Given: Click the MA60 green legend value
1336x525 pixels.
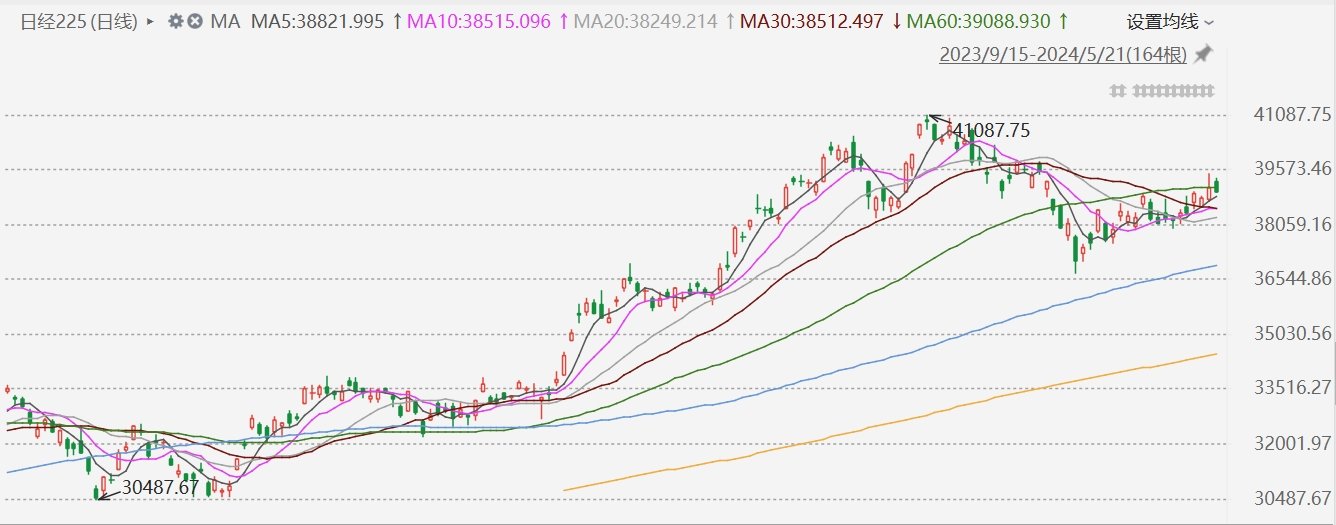Looking at the screenshot, I should click(x=985, y=21).
